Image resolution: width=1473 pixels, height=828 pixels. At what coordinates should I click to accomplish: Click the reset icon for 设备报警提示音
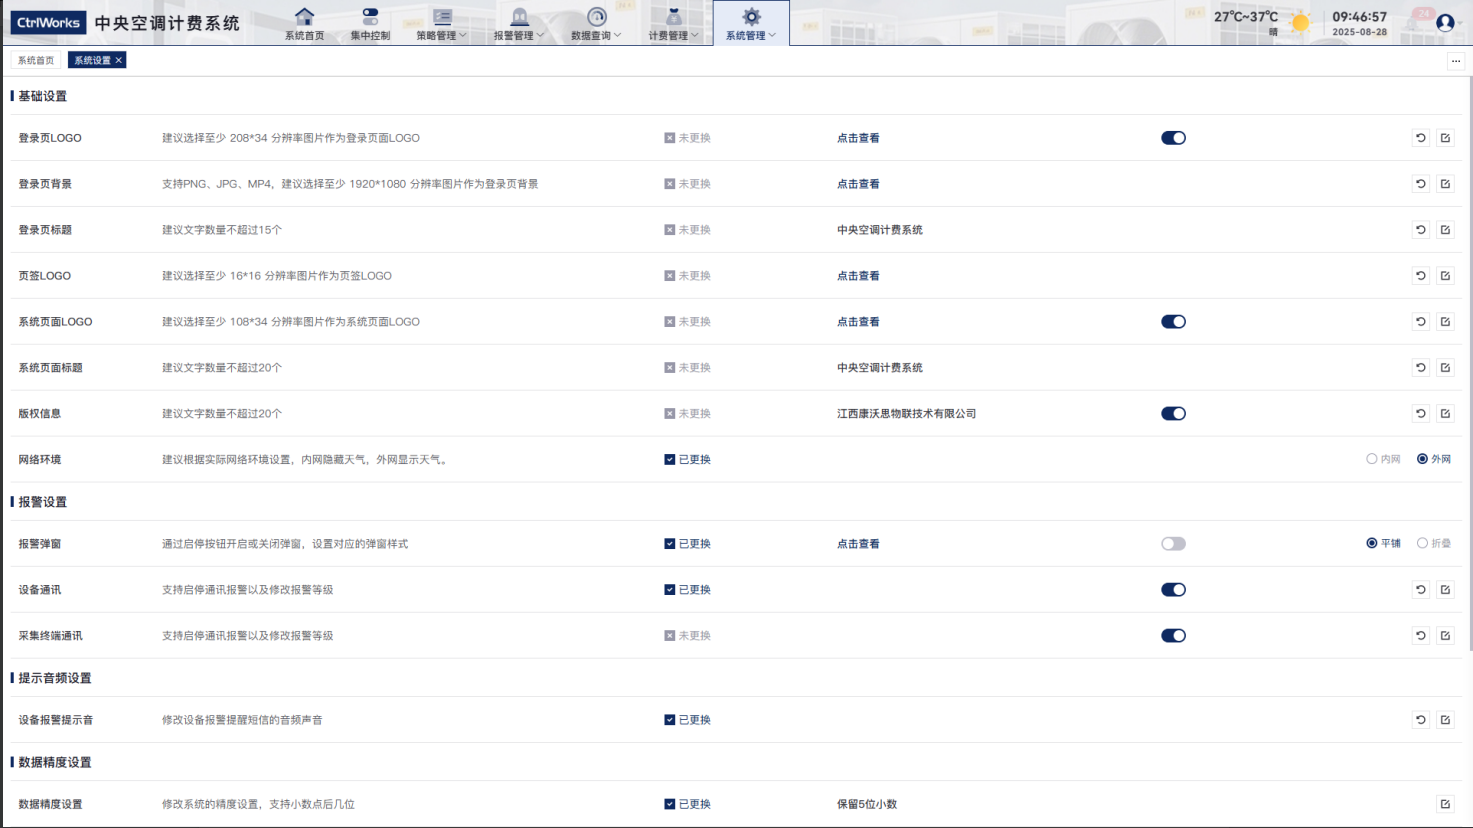1420,720
